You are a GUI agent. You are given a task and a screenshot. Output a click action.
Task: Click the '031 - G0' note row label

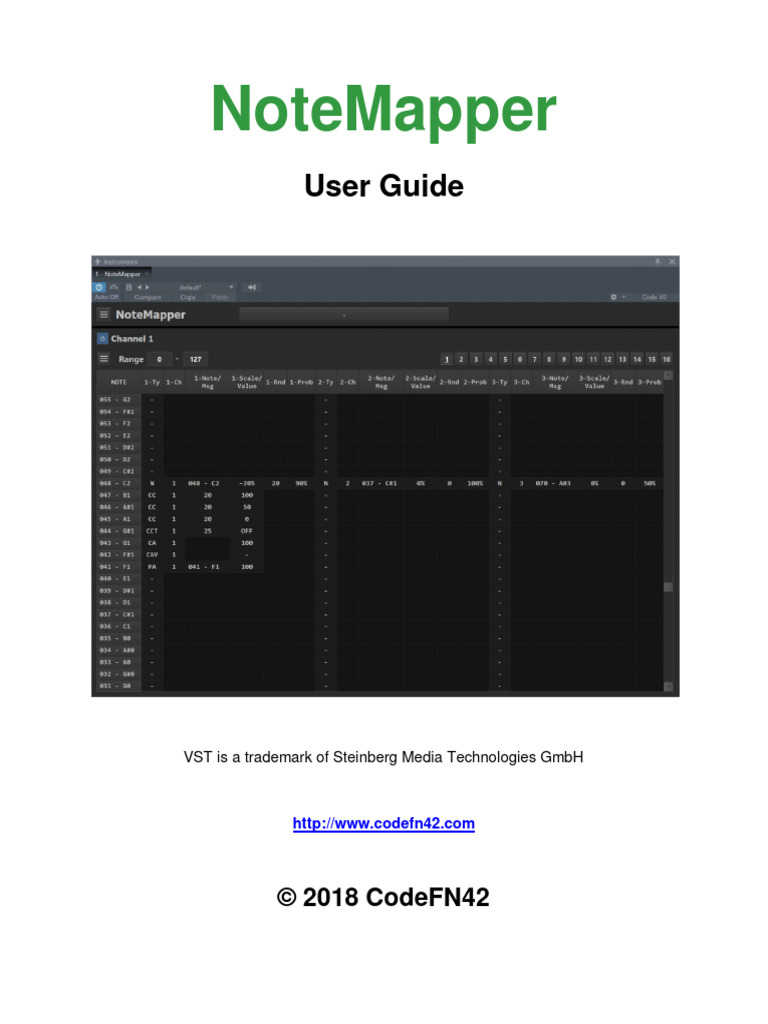point(118,686)
